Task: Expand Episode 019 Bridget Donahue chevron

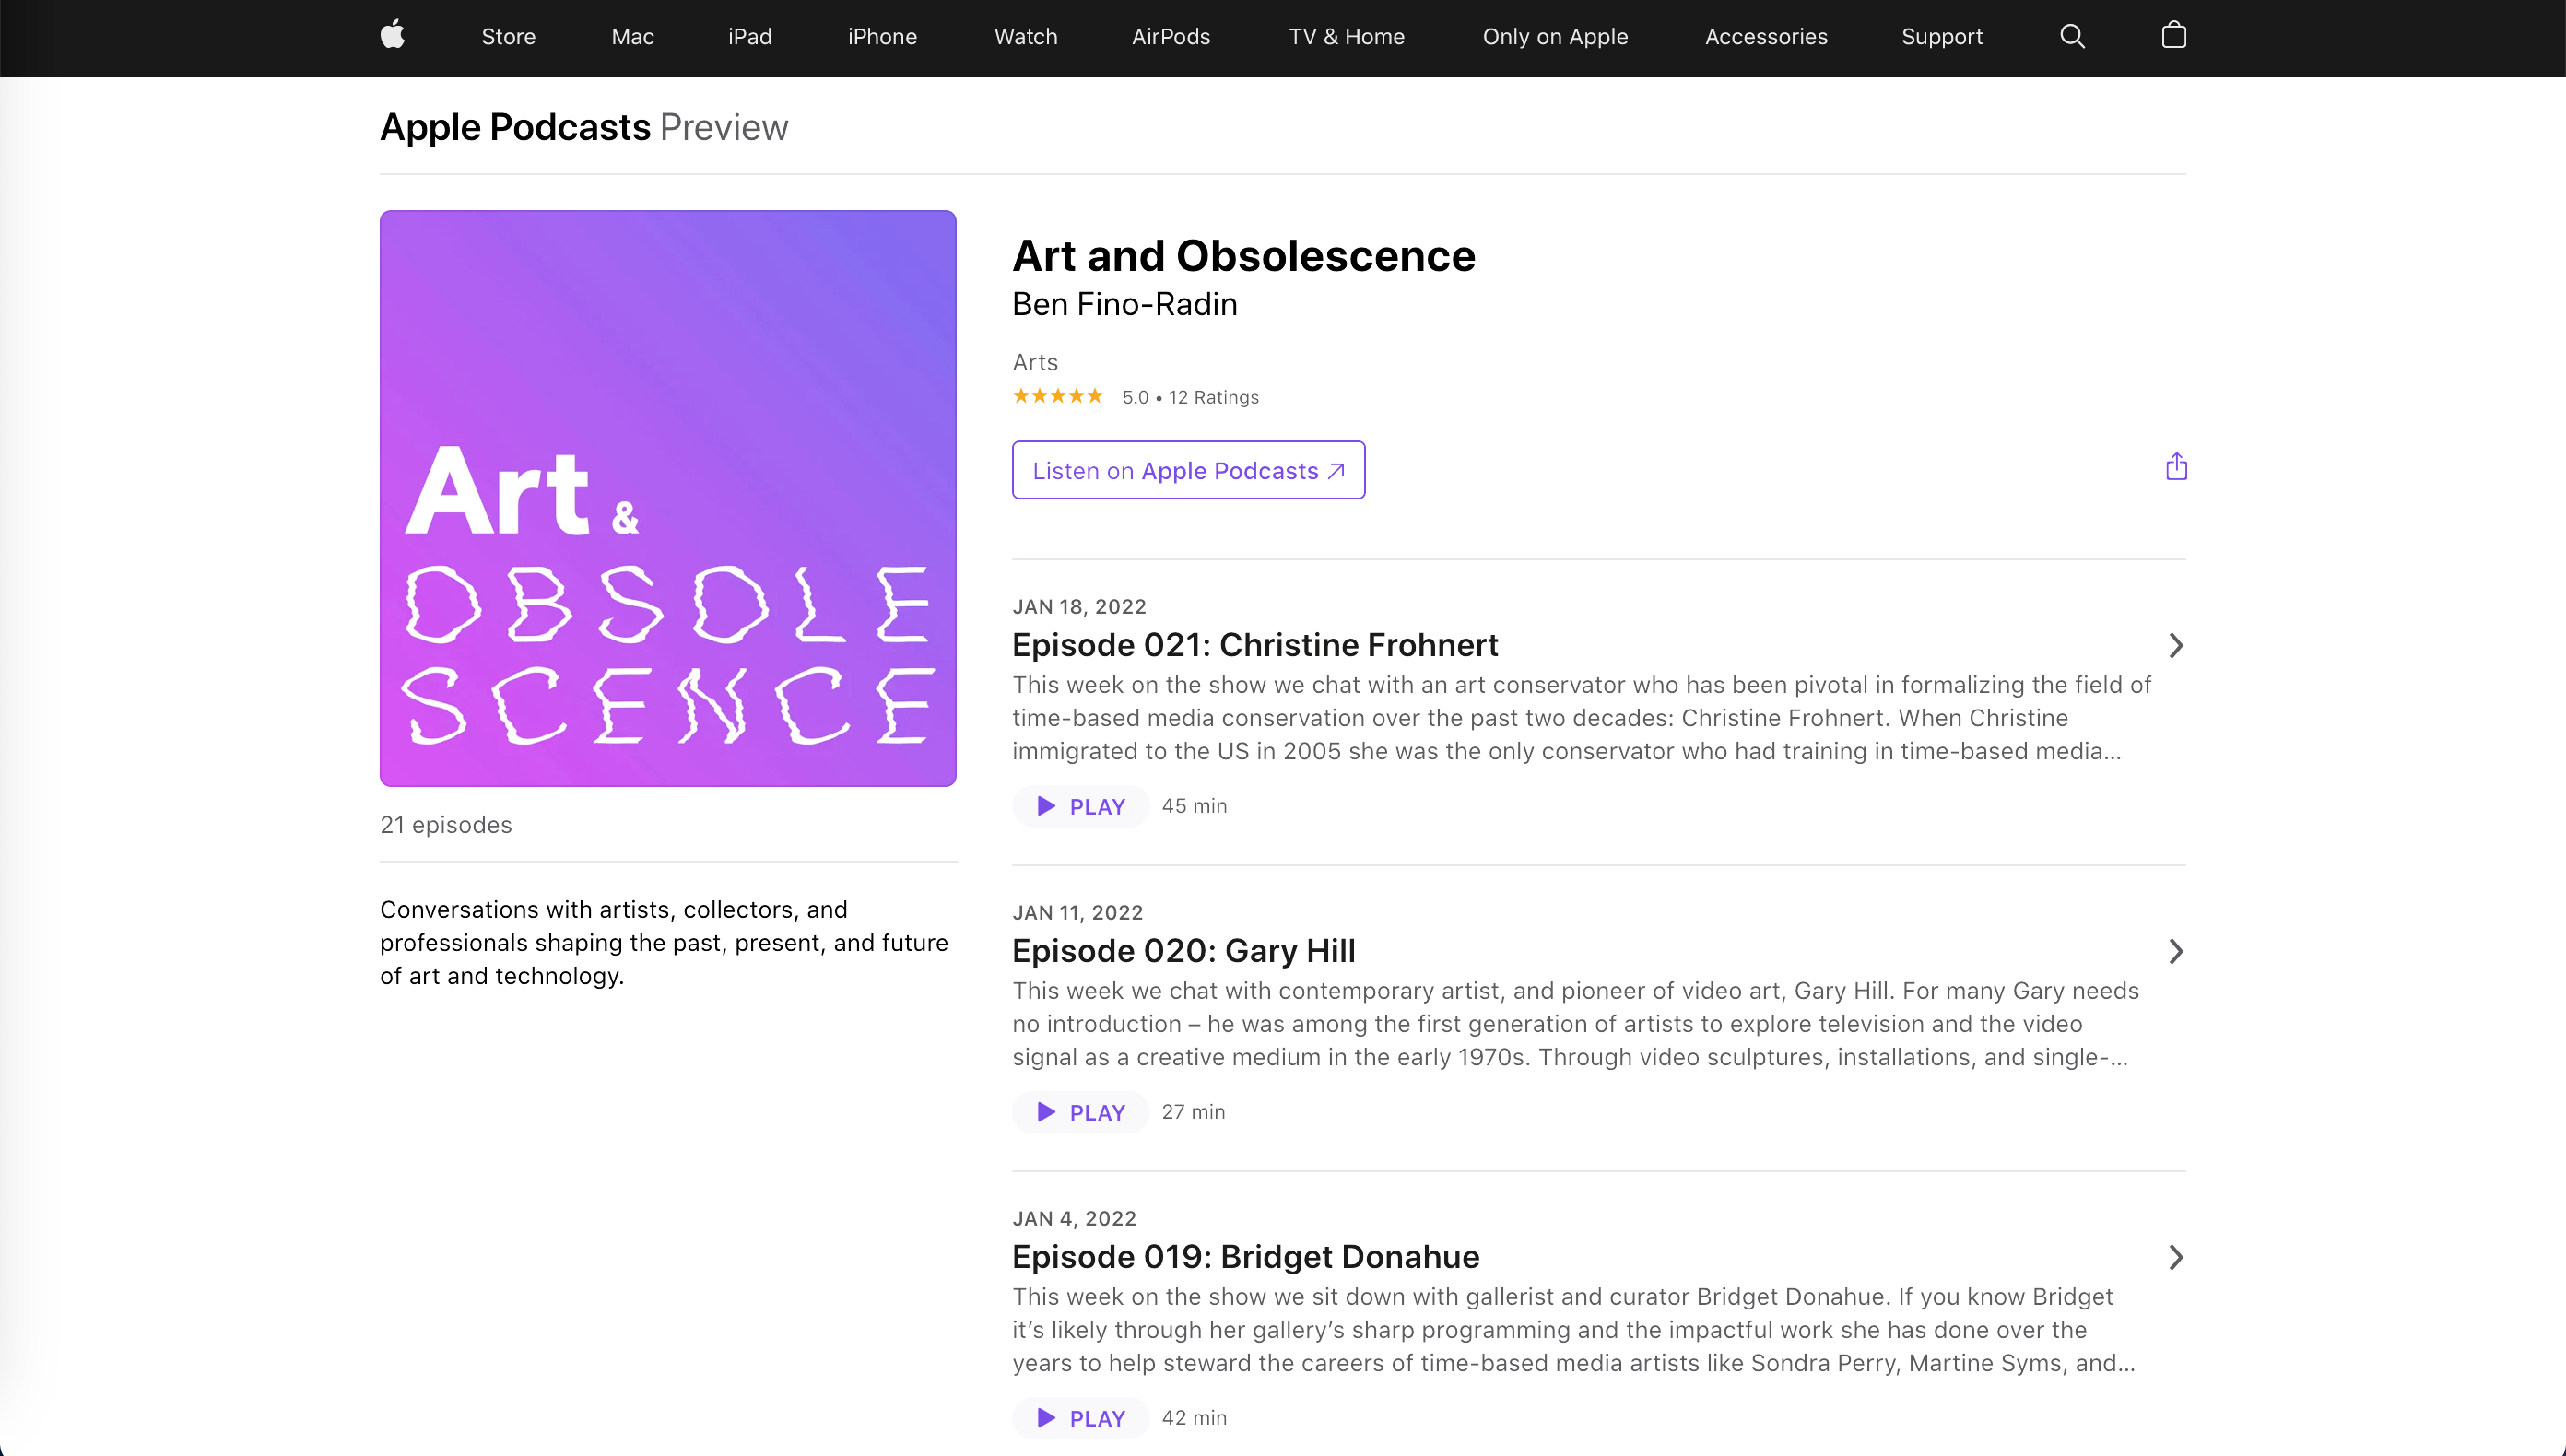Action: click(x=2175, y=1257)
